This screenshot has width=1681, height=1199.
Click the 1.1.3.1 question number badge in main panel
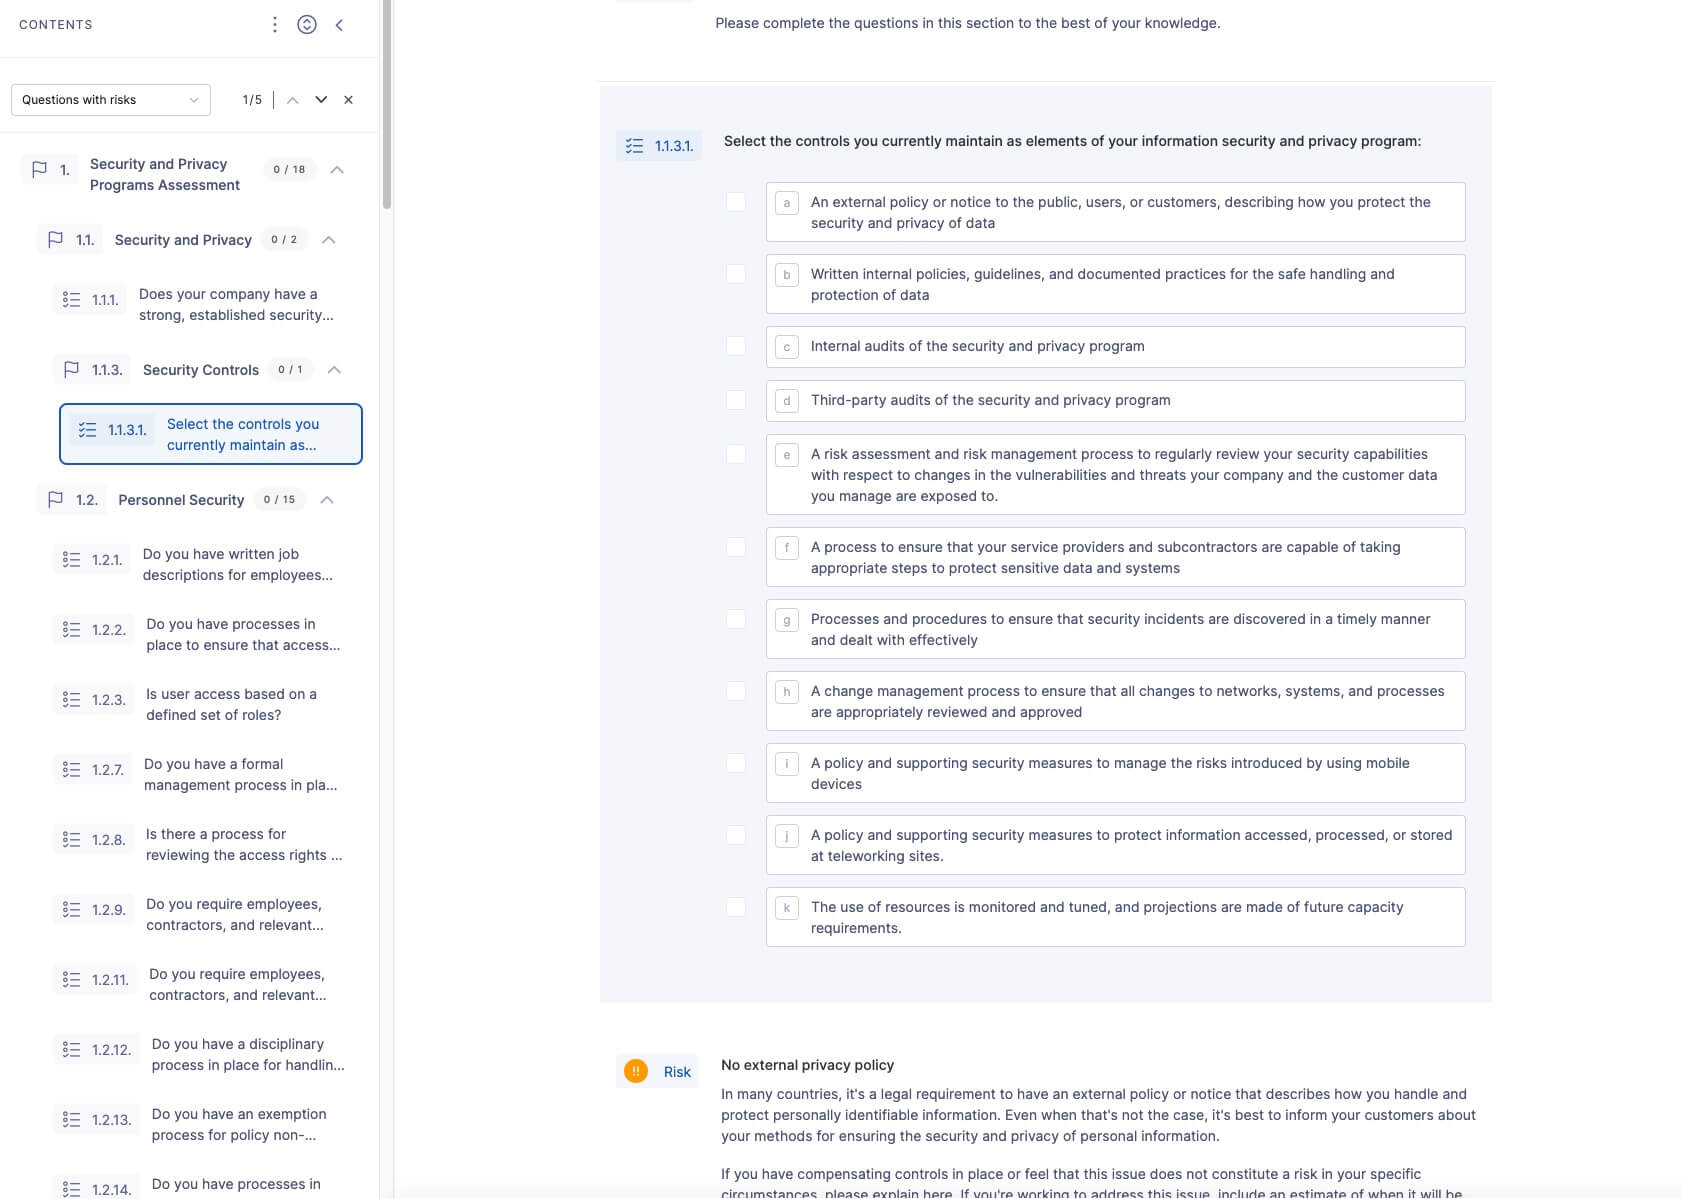(x=659, y=146)
